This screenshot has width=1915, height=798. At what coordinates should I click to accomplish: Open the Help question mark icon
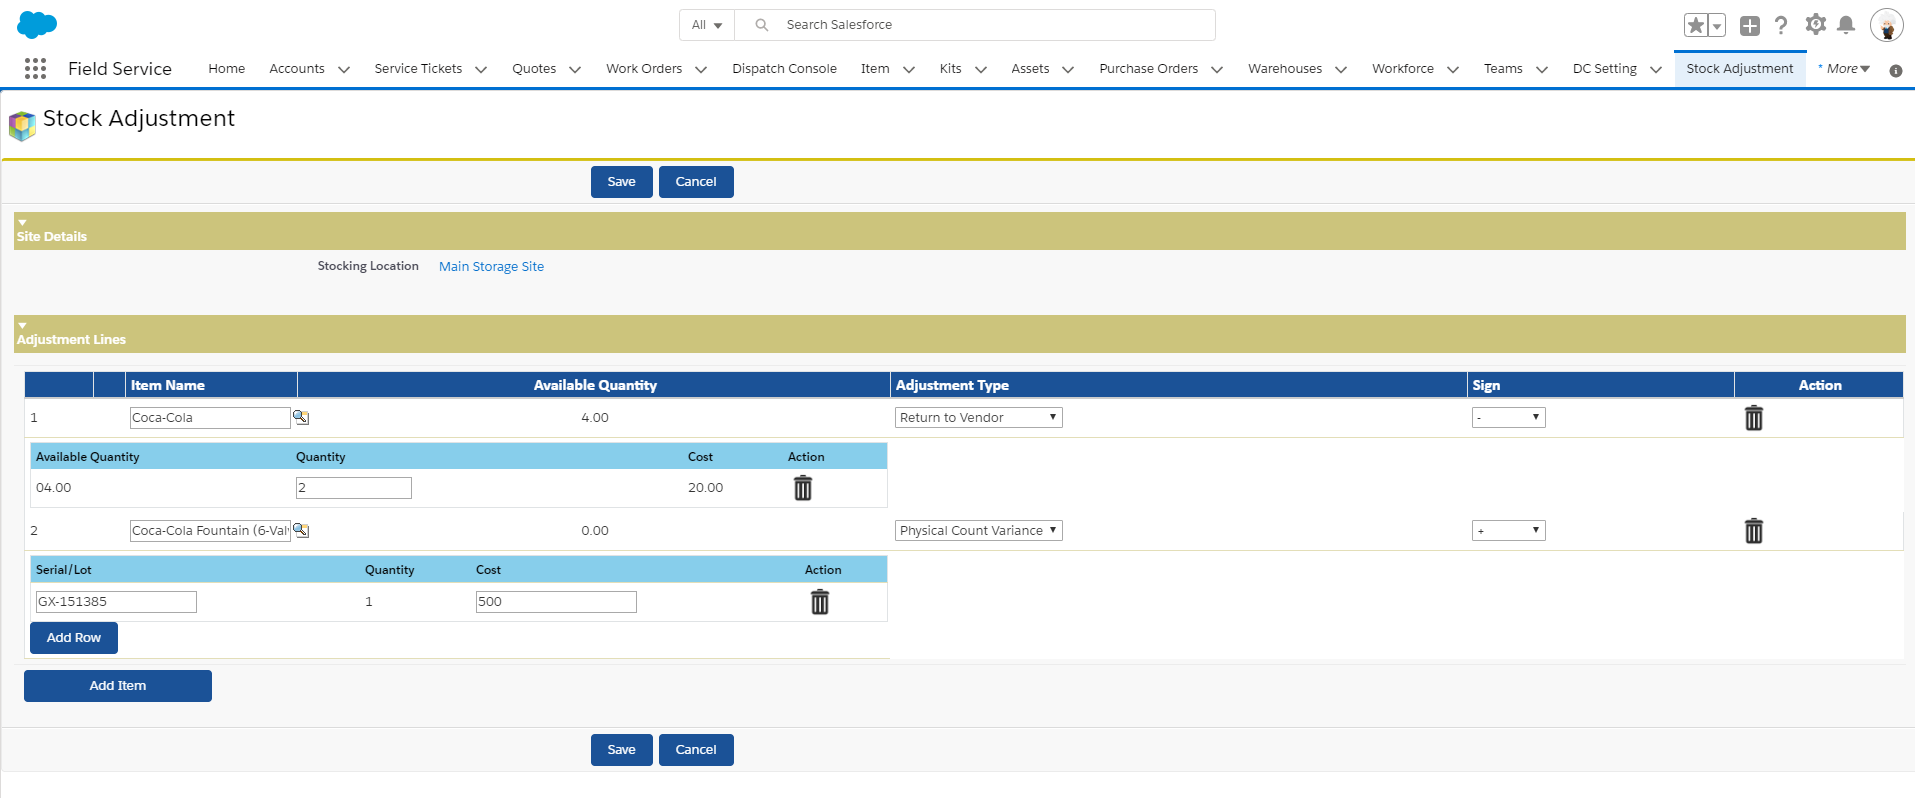click(1781, 25)
